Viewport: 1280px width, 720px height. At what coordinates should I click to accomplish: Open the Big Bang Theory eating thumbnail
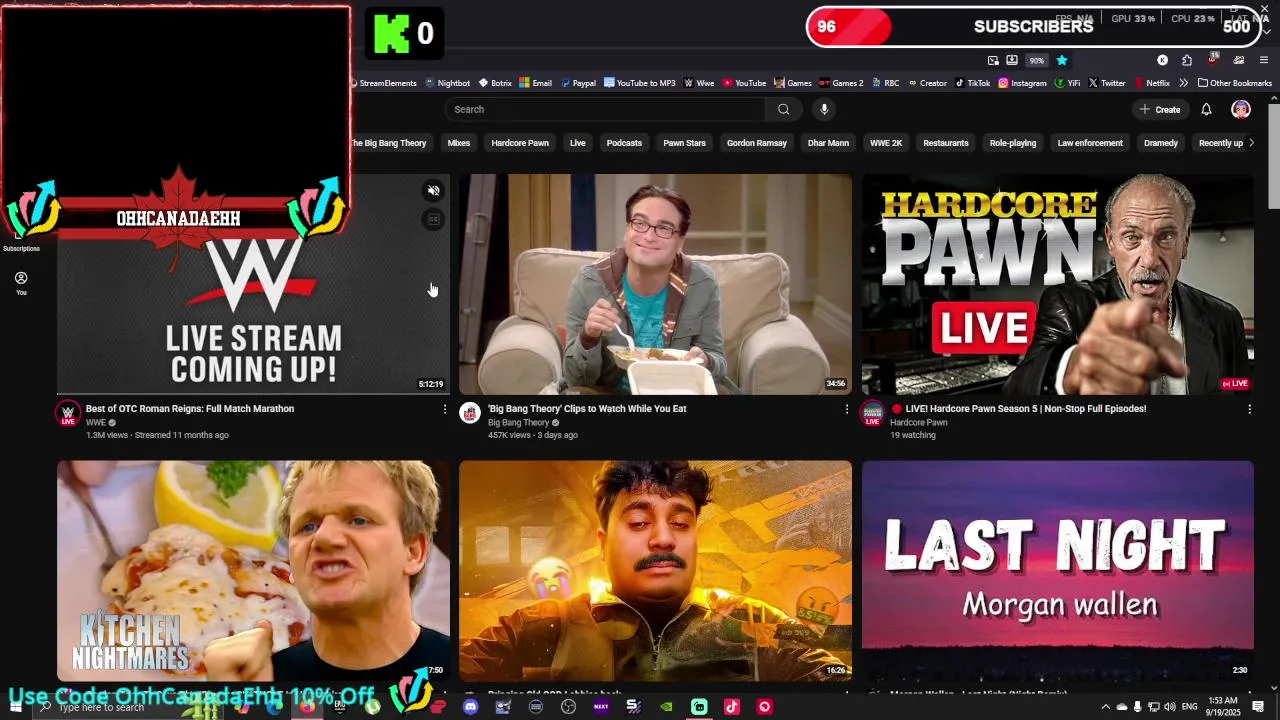pyautogui.click(x=655, y=284)
